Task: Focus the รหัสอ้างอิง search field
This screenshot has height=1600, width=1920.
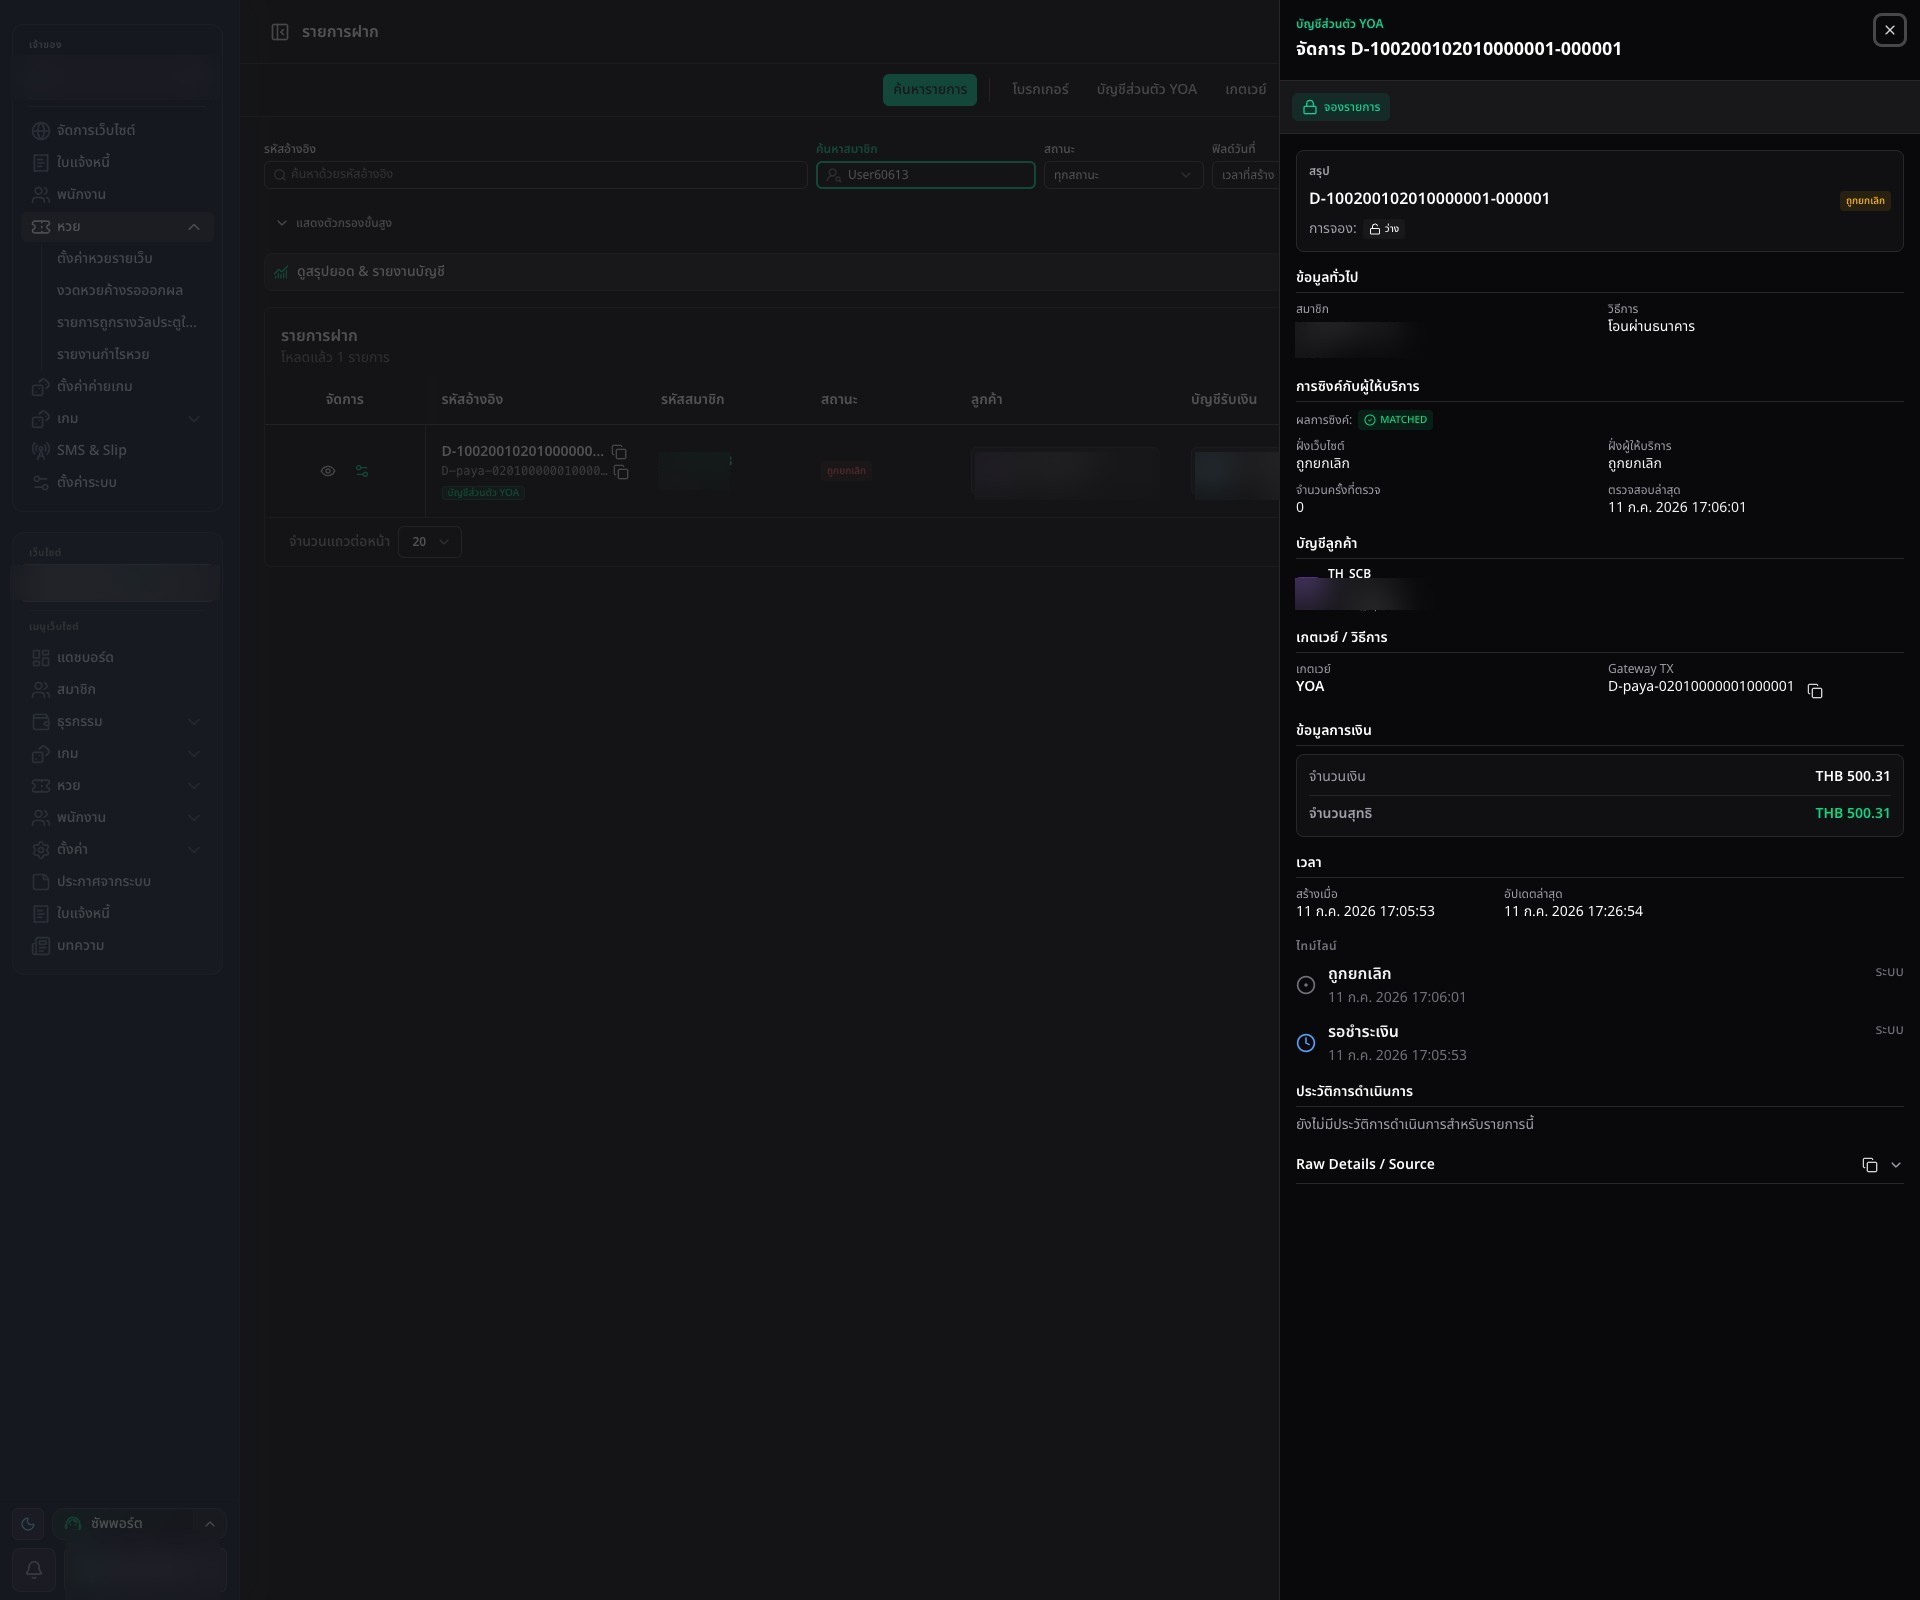Action: tap(535, 175)
